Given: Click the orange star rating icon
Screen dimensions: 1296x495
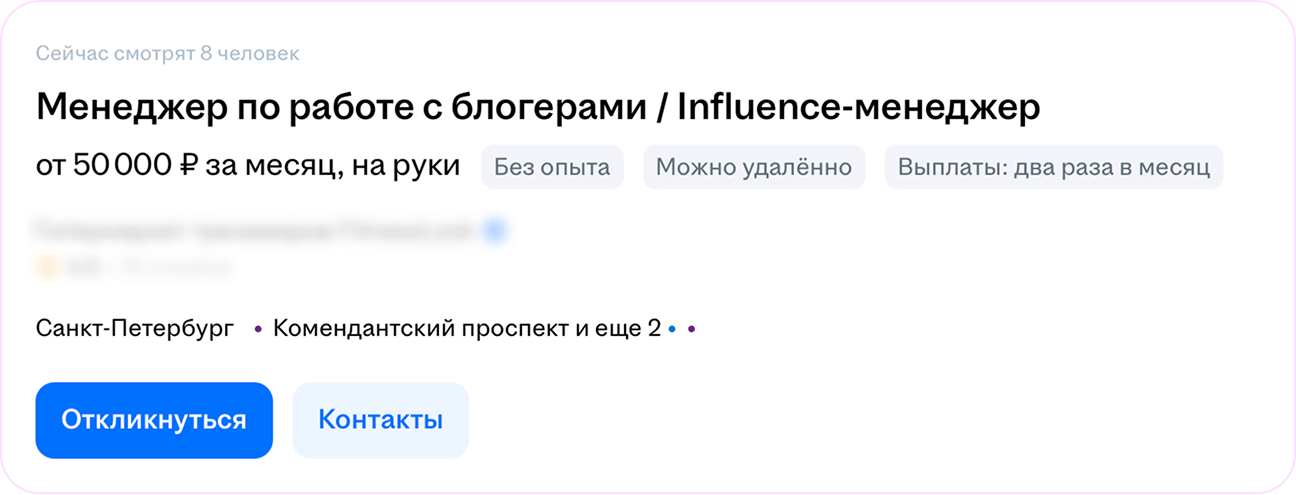Looking at the screenshot, I should [44, 267].
